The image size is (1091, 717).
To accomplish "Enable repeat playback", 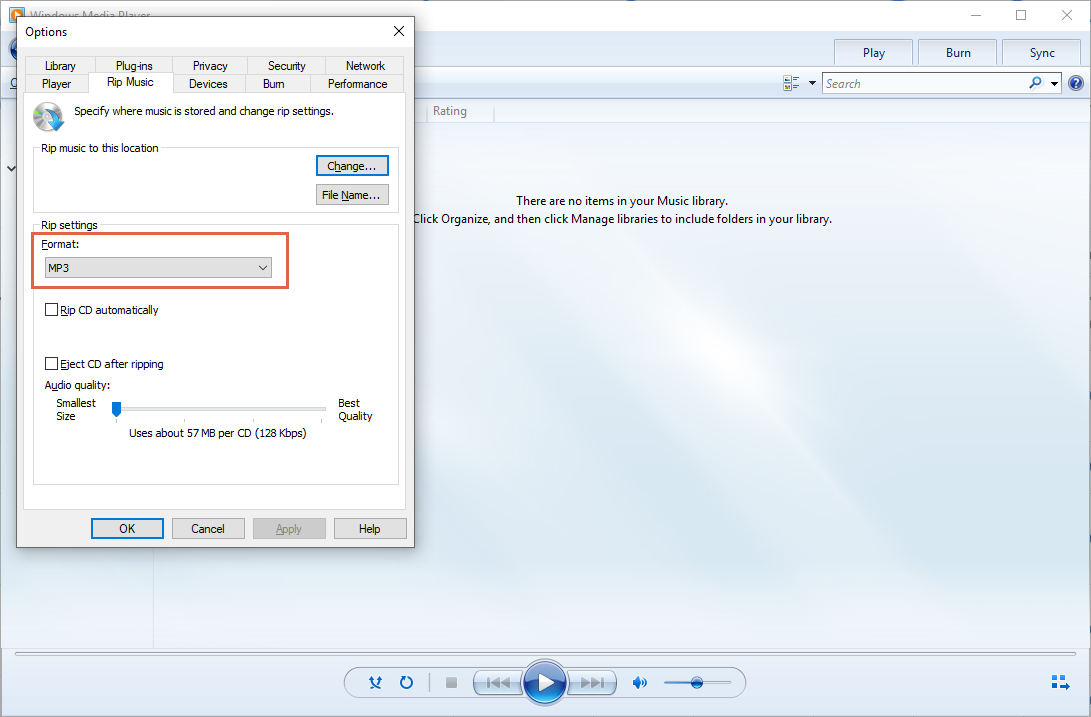I will pos(406,682).
